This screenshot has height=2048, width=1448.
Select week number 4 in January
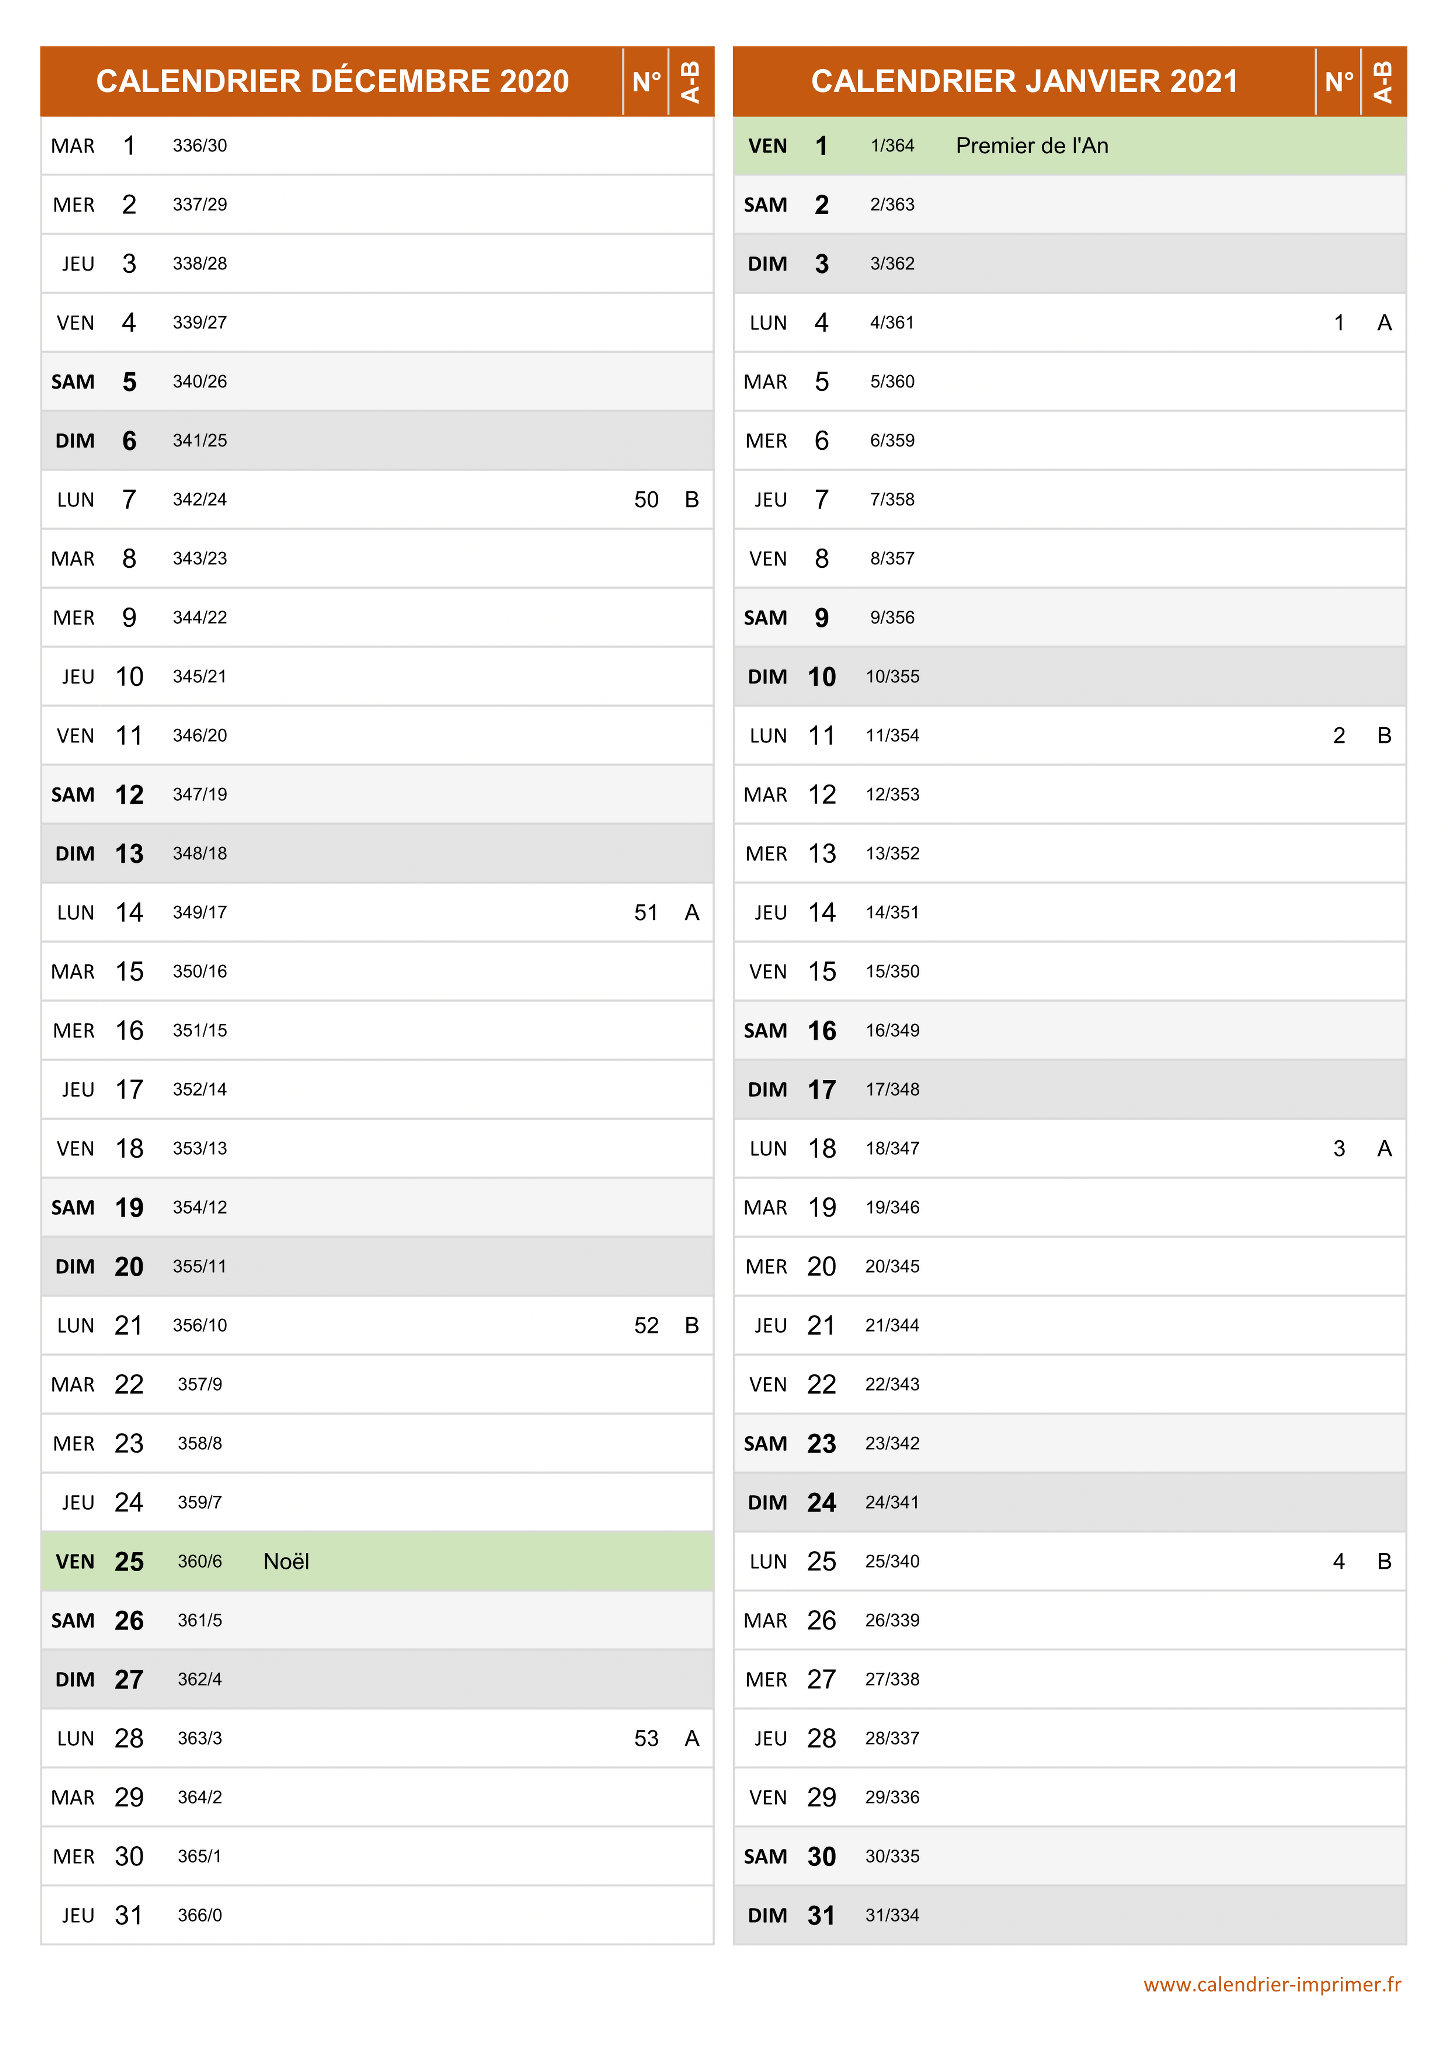point(1339,1562)
